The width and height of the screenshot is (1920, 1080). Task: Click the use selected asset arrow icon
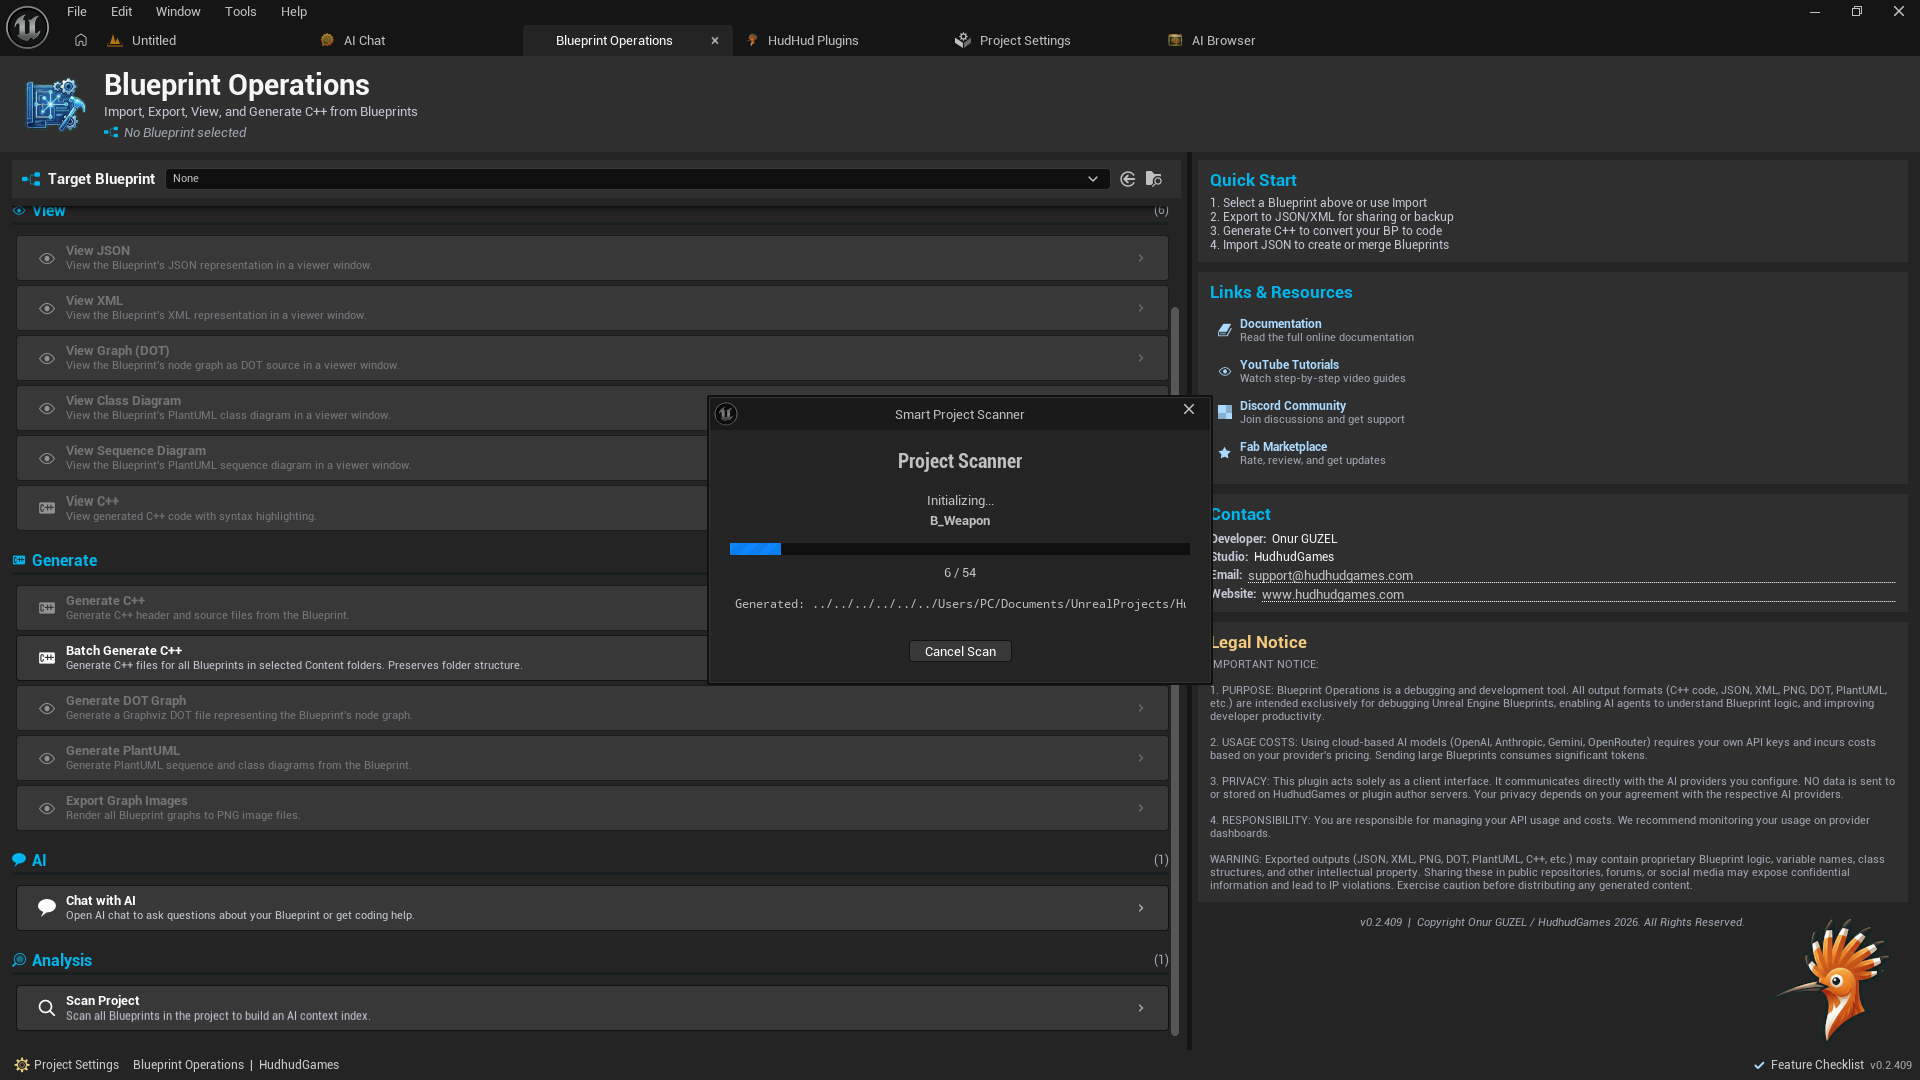(x=1127, y=179)
